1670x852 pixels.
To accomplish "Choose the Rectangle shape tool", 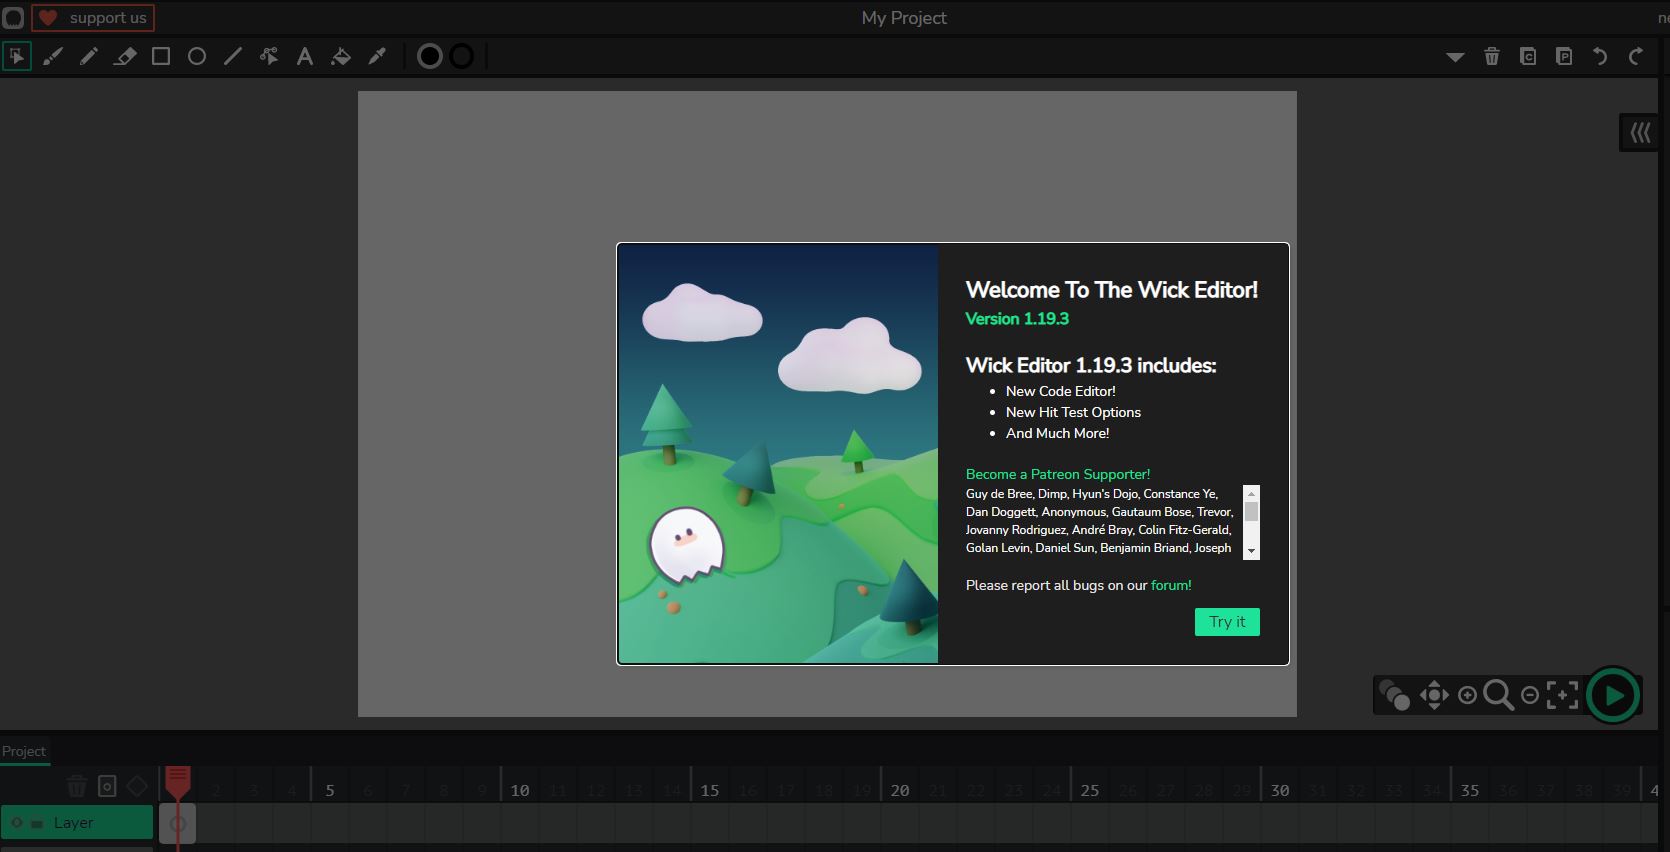I will (161, 57).
